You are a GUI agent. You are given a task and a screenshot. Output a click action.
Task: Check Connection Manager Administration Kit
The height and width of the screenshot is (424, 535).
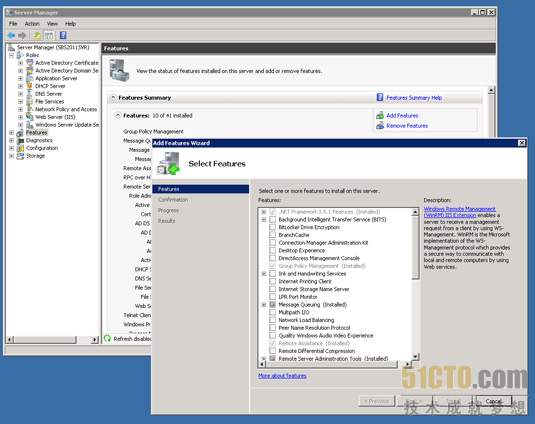272,243
